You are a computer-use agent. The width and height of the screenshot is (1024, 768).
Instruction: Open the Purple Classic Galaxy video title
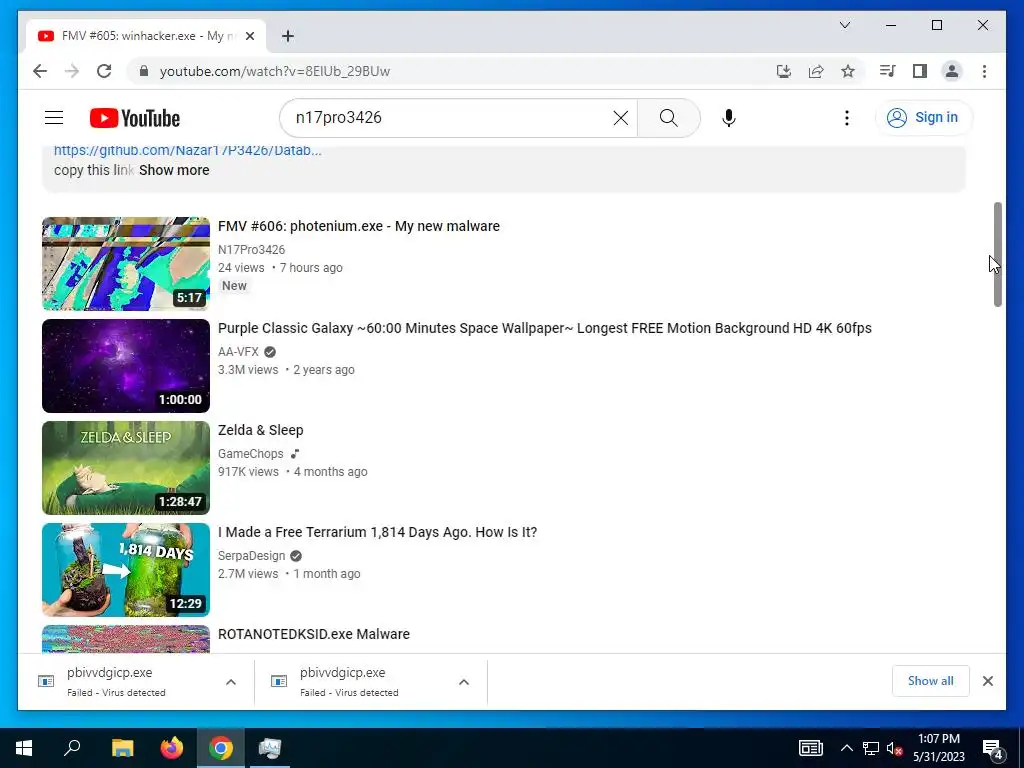click(x=545, y=328)
